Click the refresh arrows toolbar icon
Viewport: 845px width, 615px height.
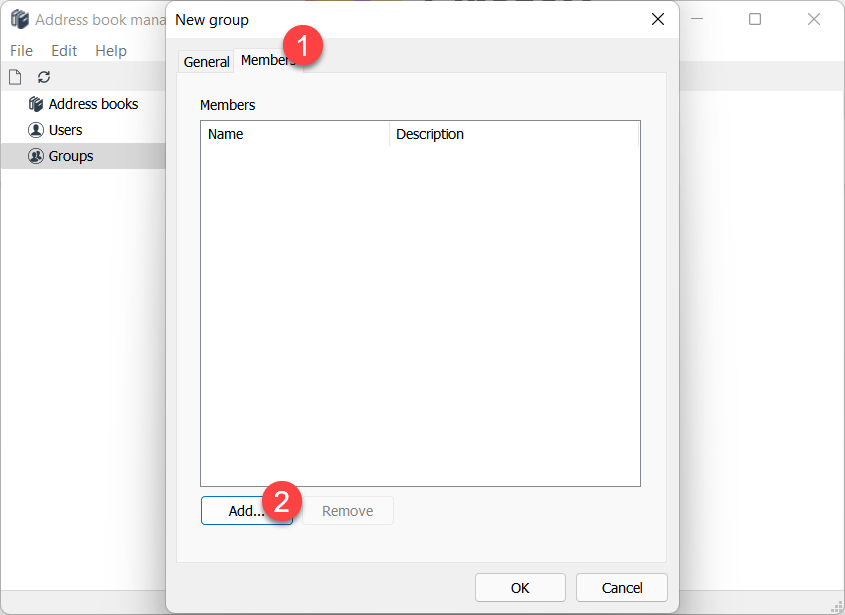[x=44, y=77]
